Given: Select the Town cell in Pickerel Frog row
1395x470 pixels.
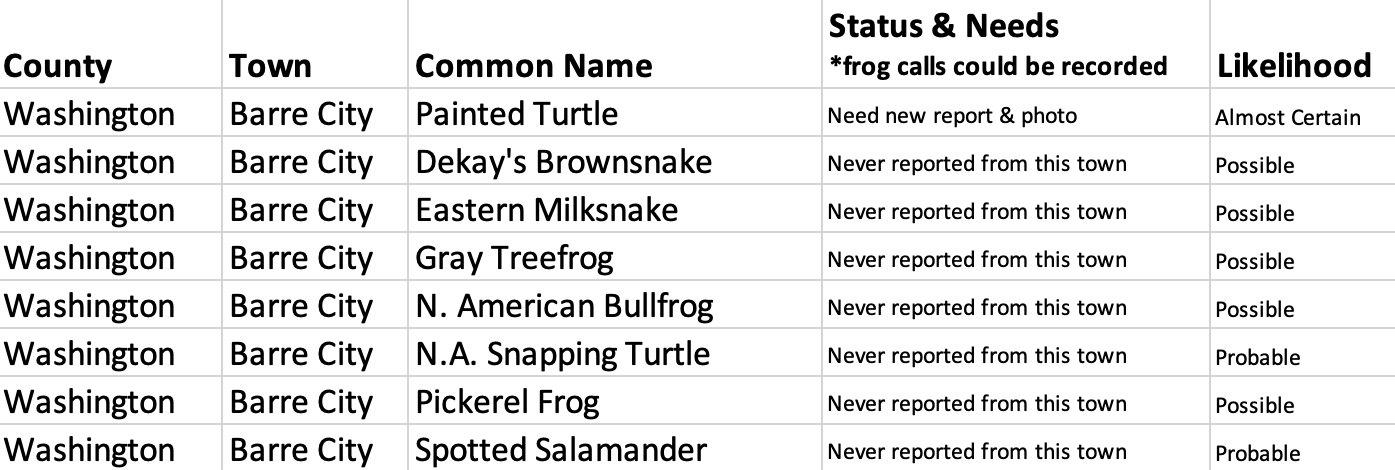Looking at the screenshot, I should pos(300,402).
